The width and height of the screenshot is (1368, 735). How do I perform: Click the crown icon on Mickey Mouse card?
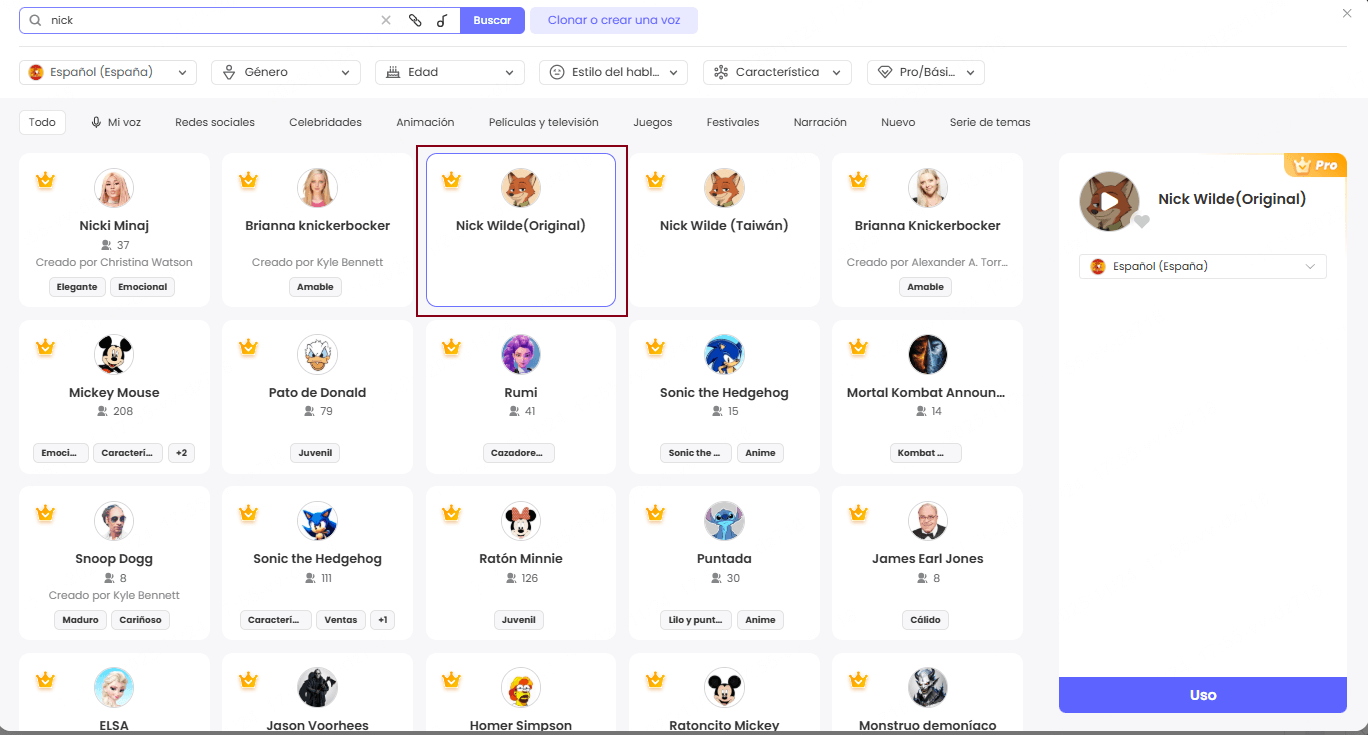pyautogui.click(x=45, y=347)
